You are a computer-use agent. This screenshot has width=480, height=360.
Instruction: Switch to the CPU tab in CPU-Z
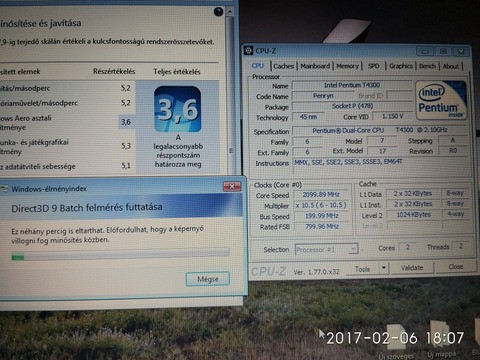(258, 66)
